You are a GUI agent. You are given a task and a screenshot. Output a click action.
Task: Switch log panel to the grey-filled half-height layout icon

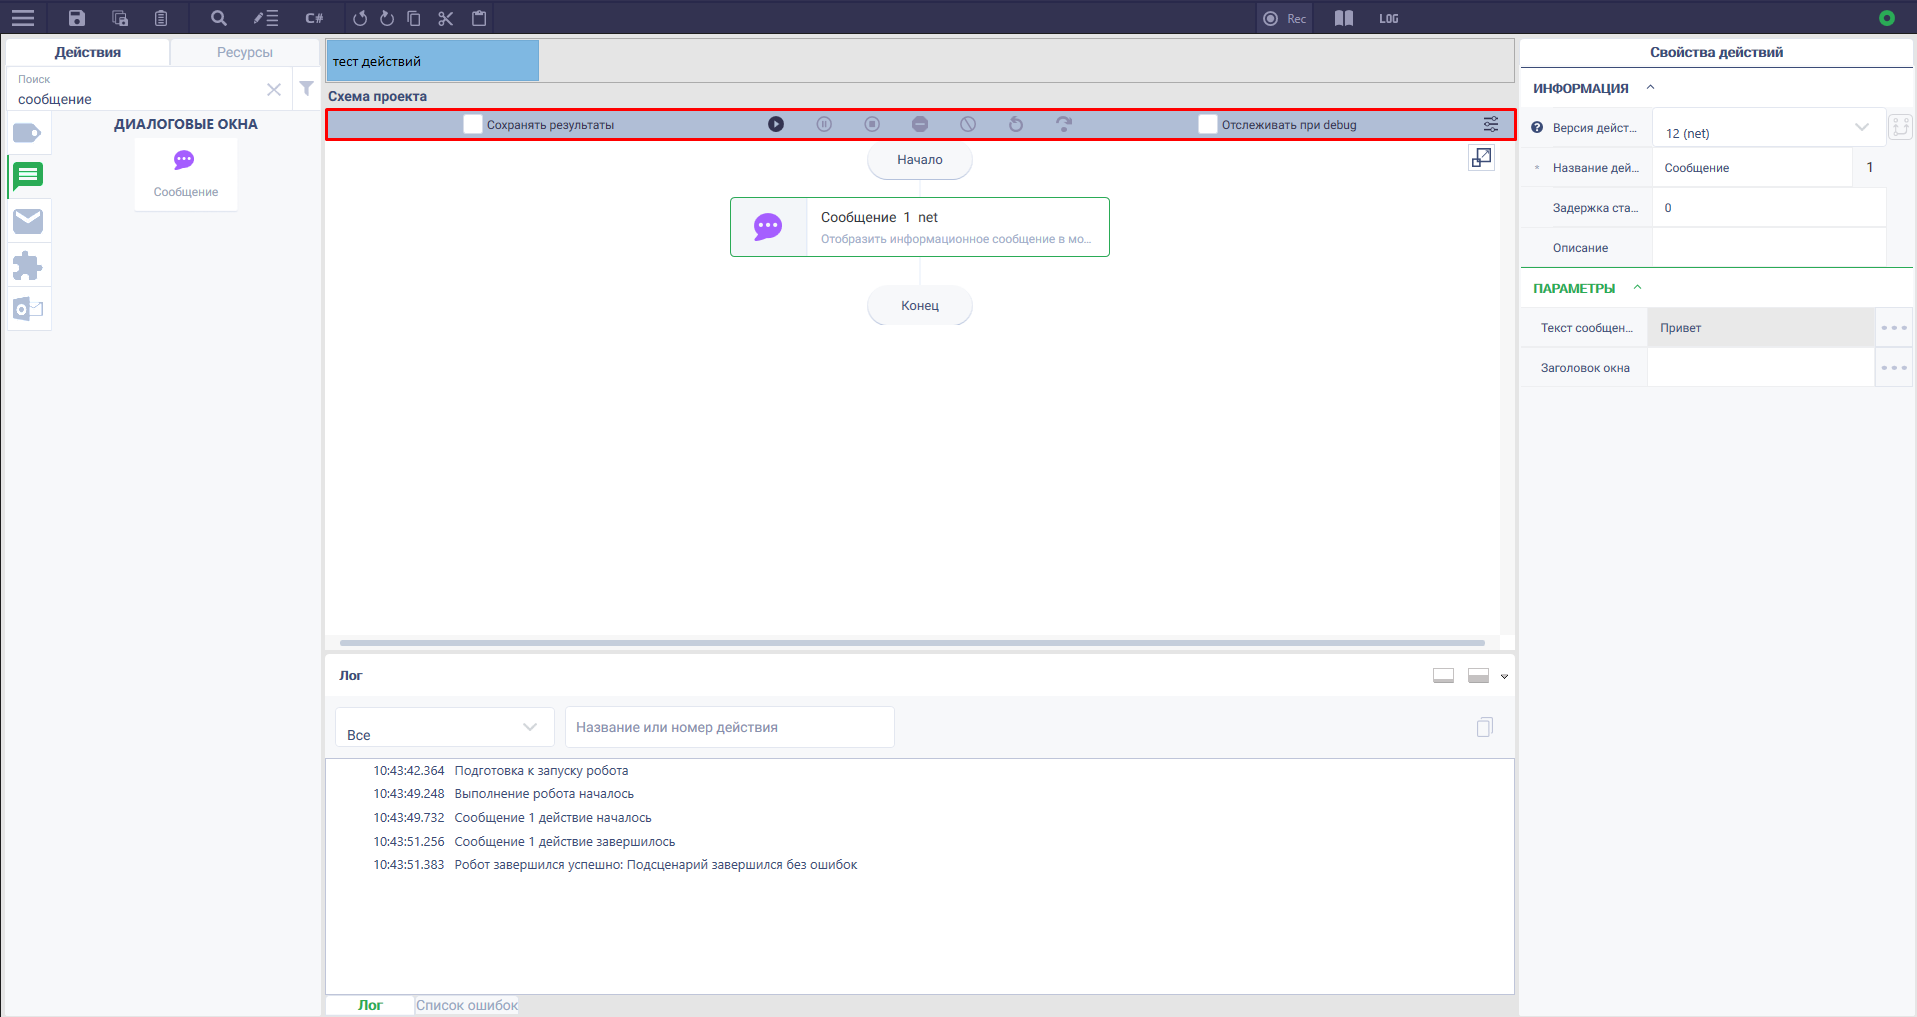point(1479,676)
